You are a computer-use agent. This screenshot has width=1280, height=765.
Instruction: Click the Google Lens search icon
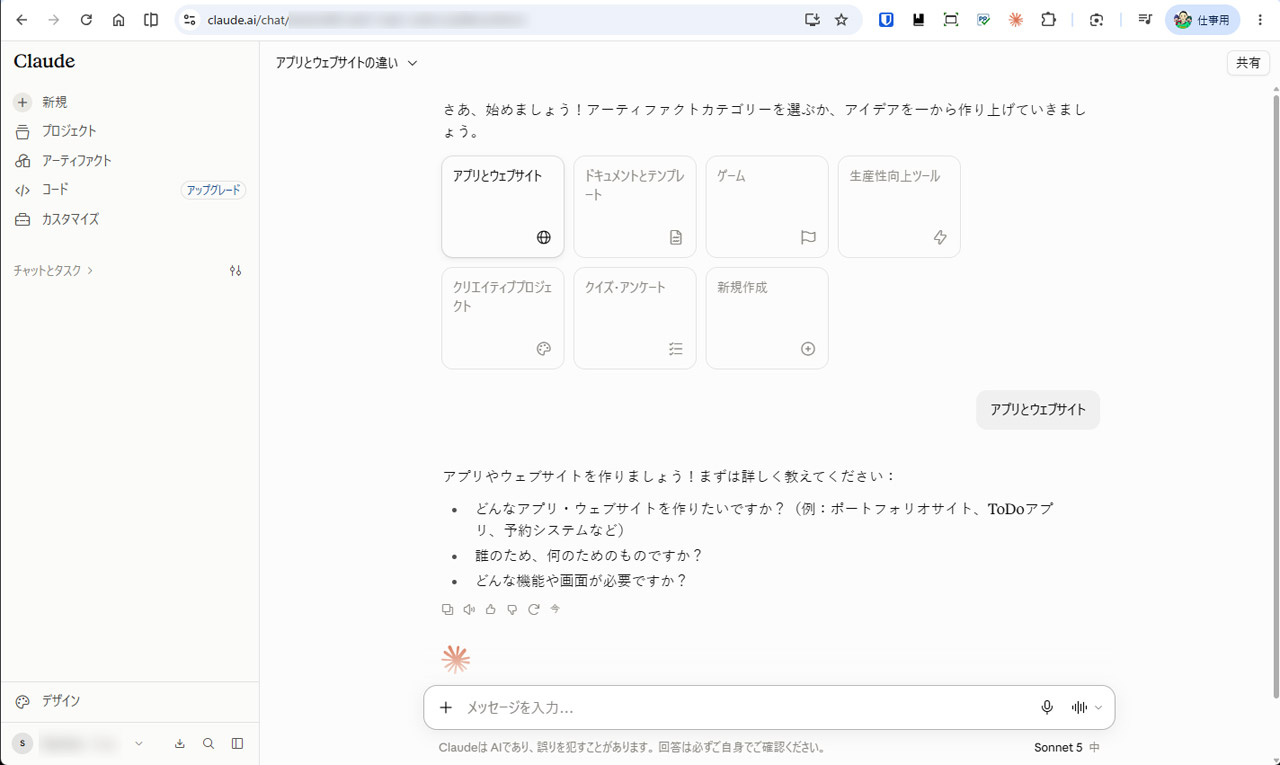point(1096,20)
